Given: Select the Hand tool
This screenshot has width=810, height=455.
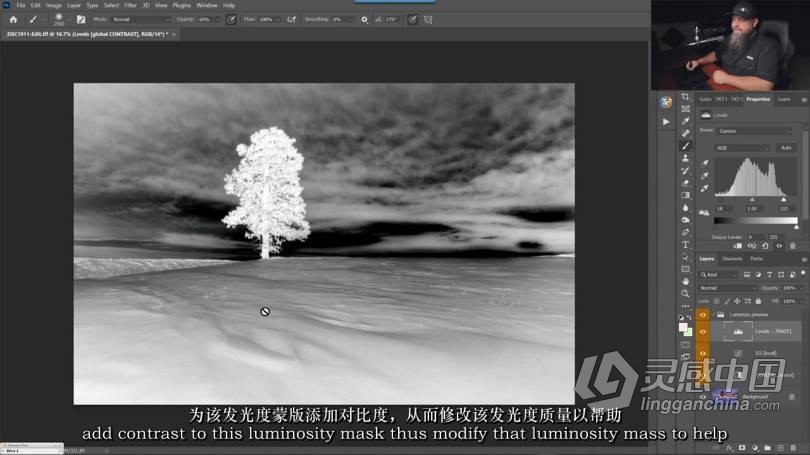Looking at the screenshot, I should pos(685,281).
